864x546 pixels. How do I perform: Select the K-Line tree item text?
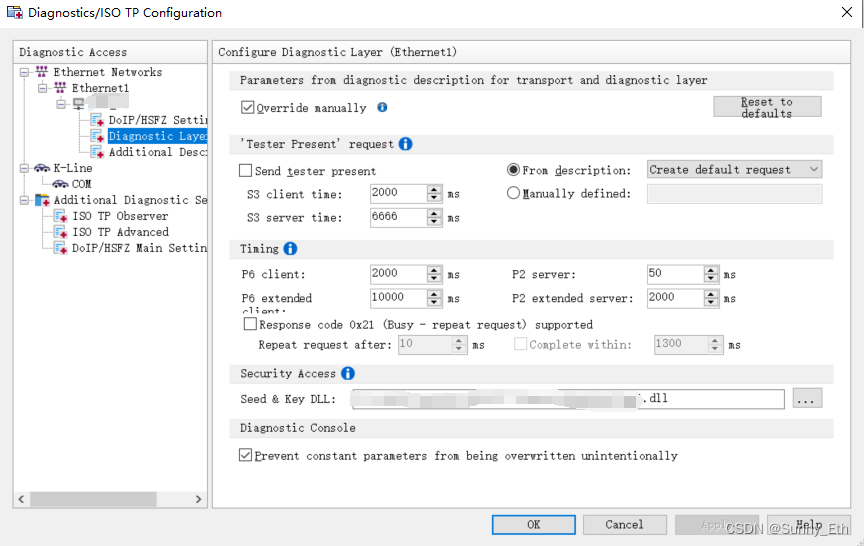[73, 167]
